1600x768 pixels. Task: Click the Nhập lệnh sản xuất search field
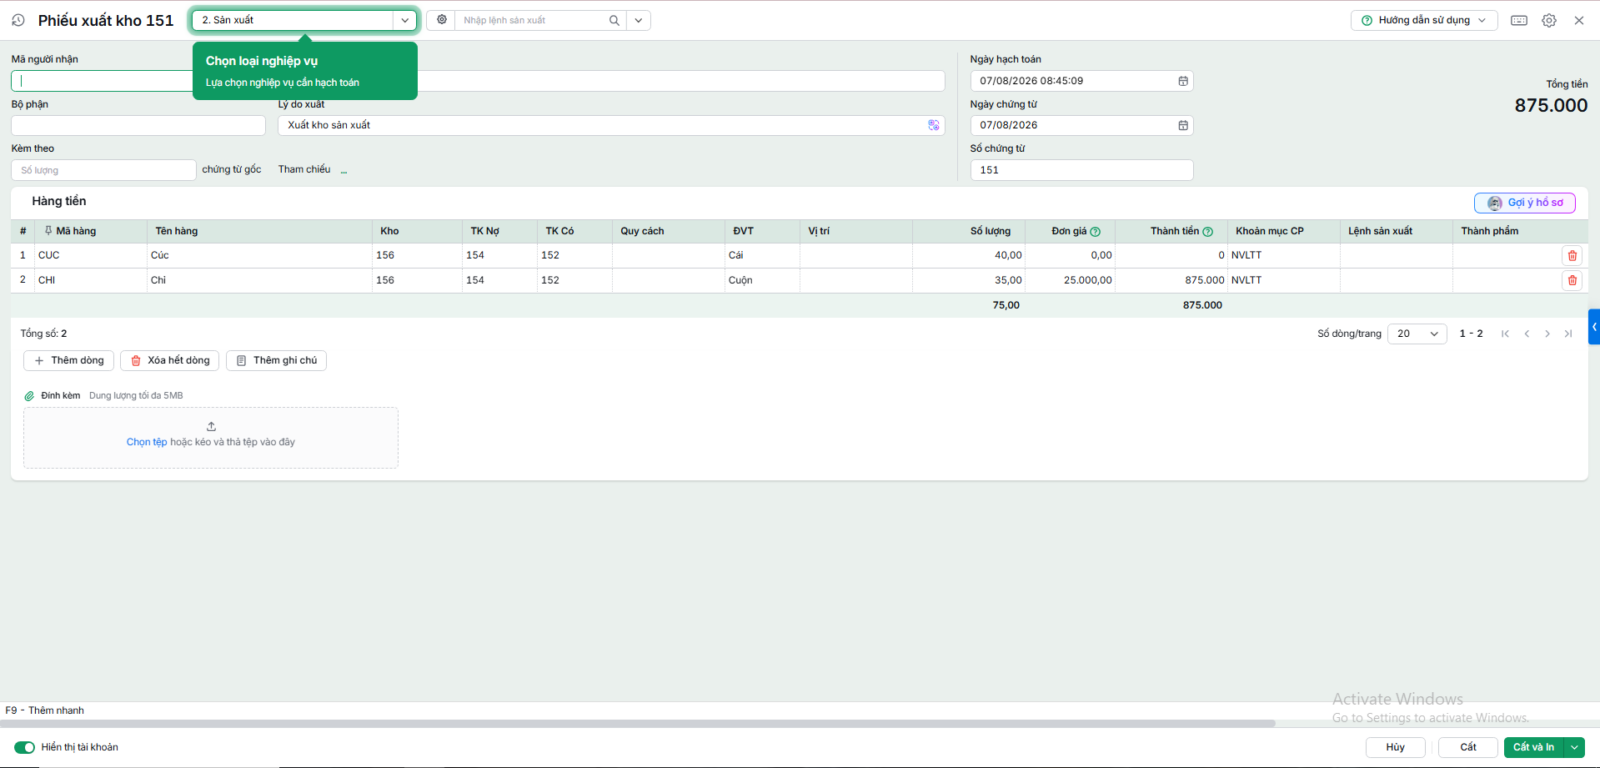(532, 20)
